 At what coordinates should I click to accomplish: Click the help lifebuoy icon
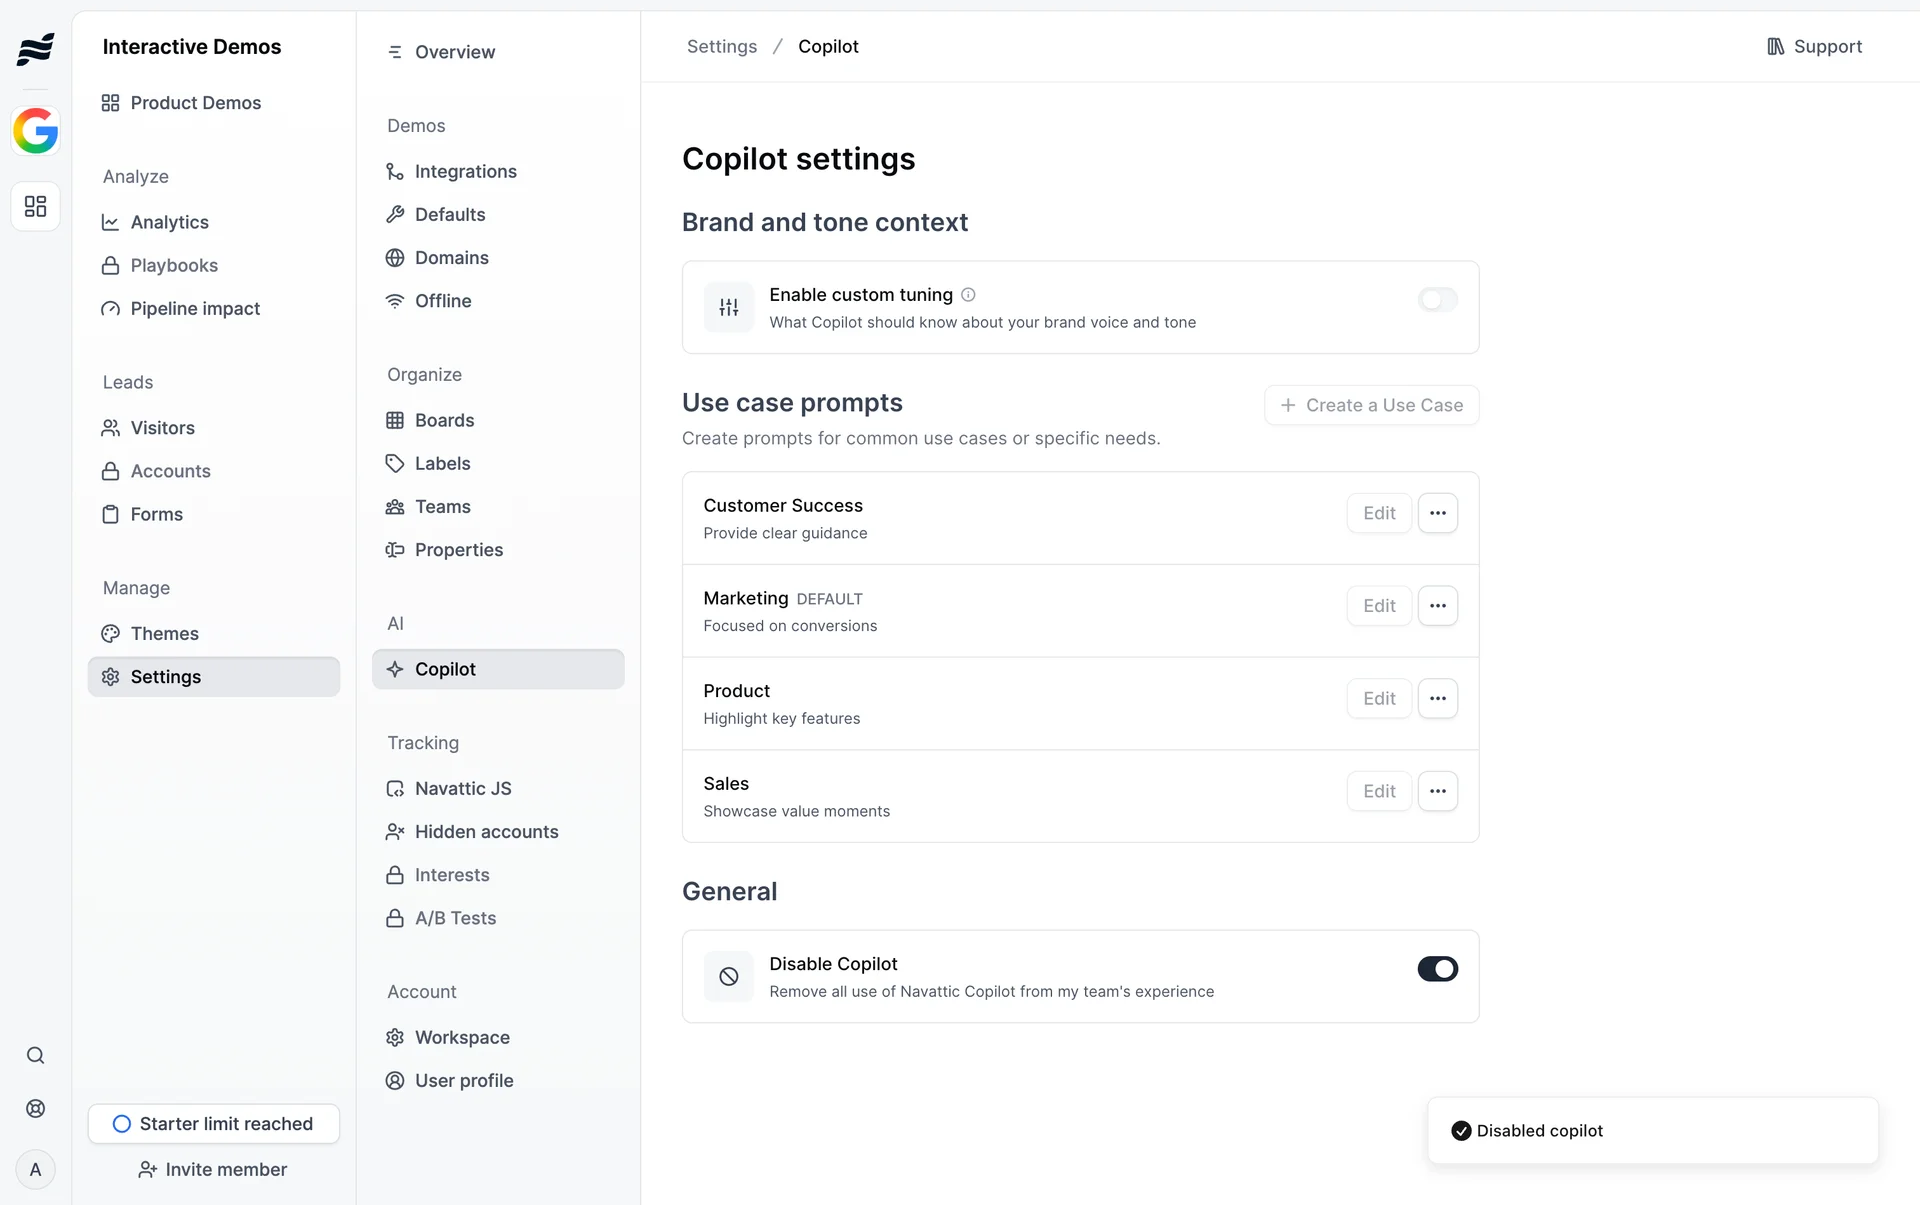click(x=36, y=1108)
